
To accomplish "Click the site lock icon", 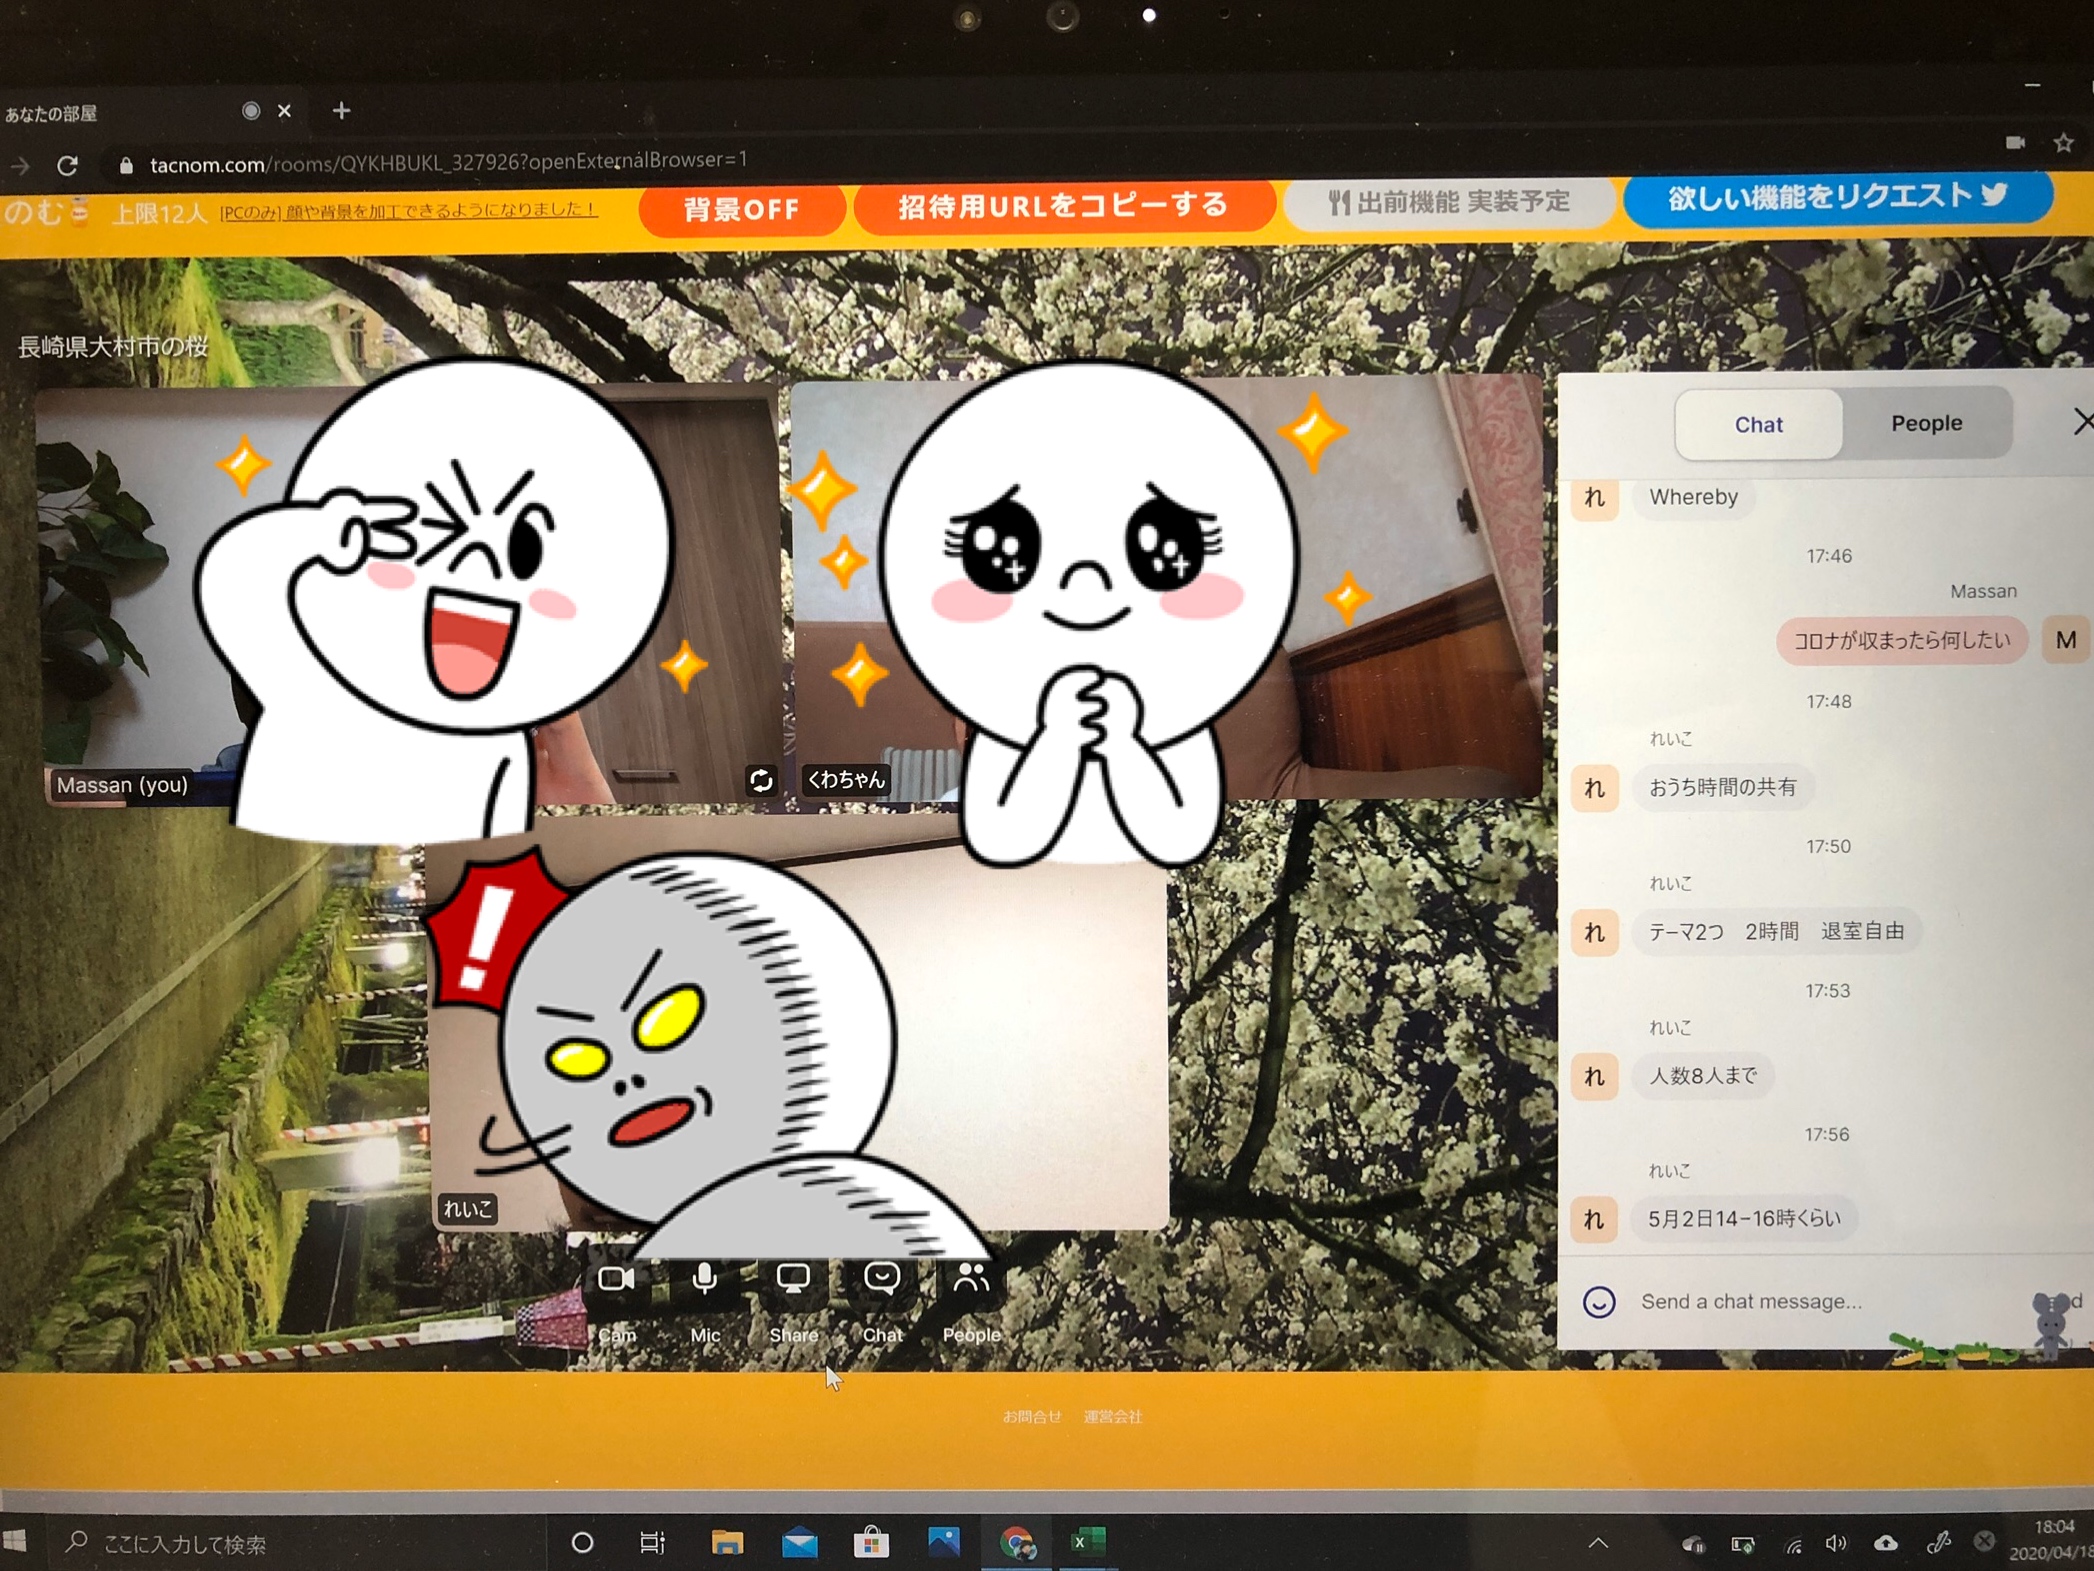I will (x=126, y=166).
